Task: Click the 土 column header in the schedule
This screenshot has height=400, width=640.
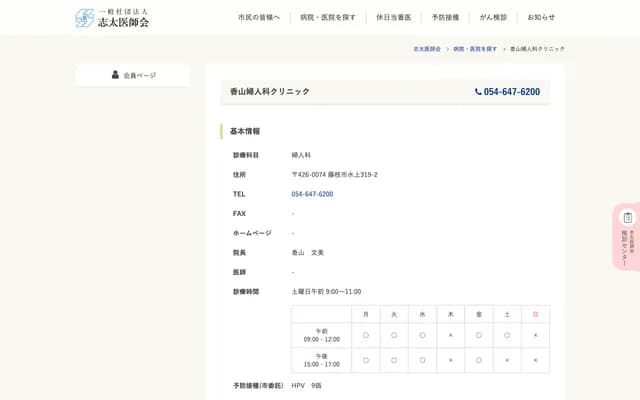Action: click(x=507, y=314)
